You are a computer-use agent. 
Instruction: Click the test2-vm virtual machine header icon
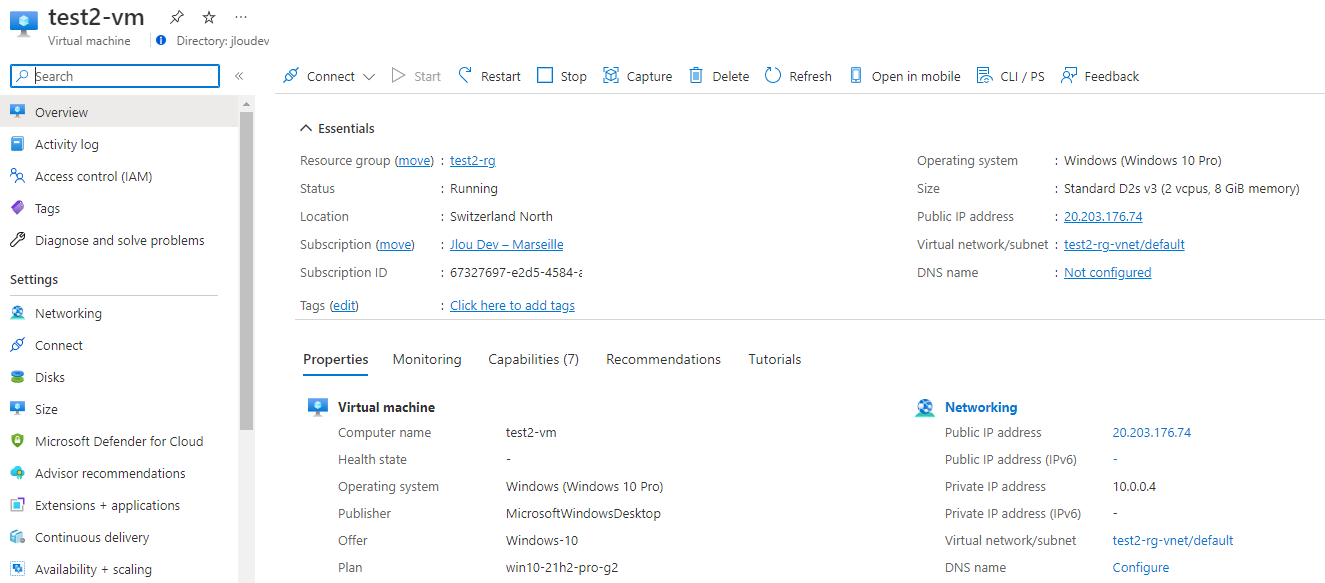22,25
